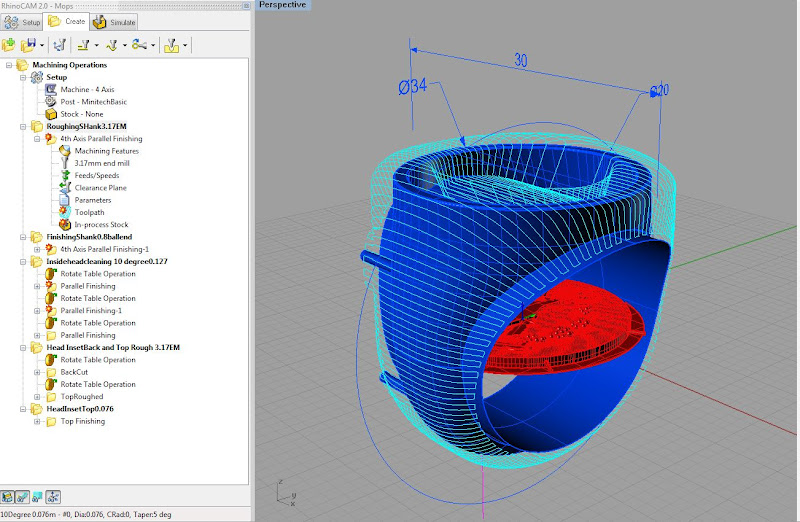Image resolution: width=800 pixels, height=522 pixels.
Task: Click the Machine - 4 Axis icon
Action: coord(52,90)
